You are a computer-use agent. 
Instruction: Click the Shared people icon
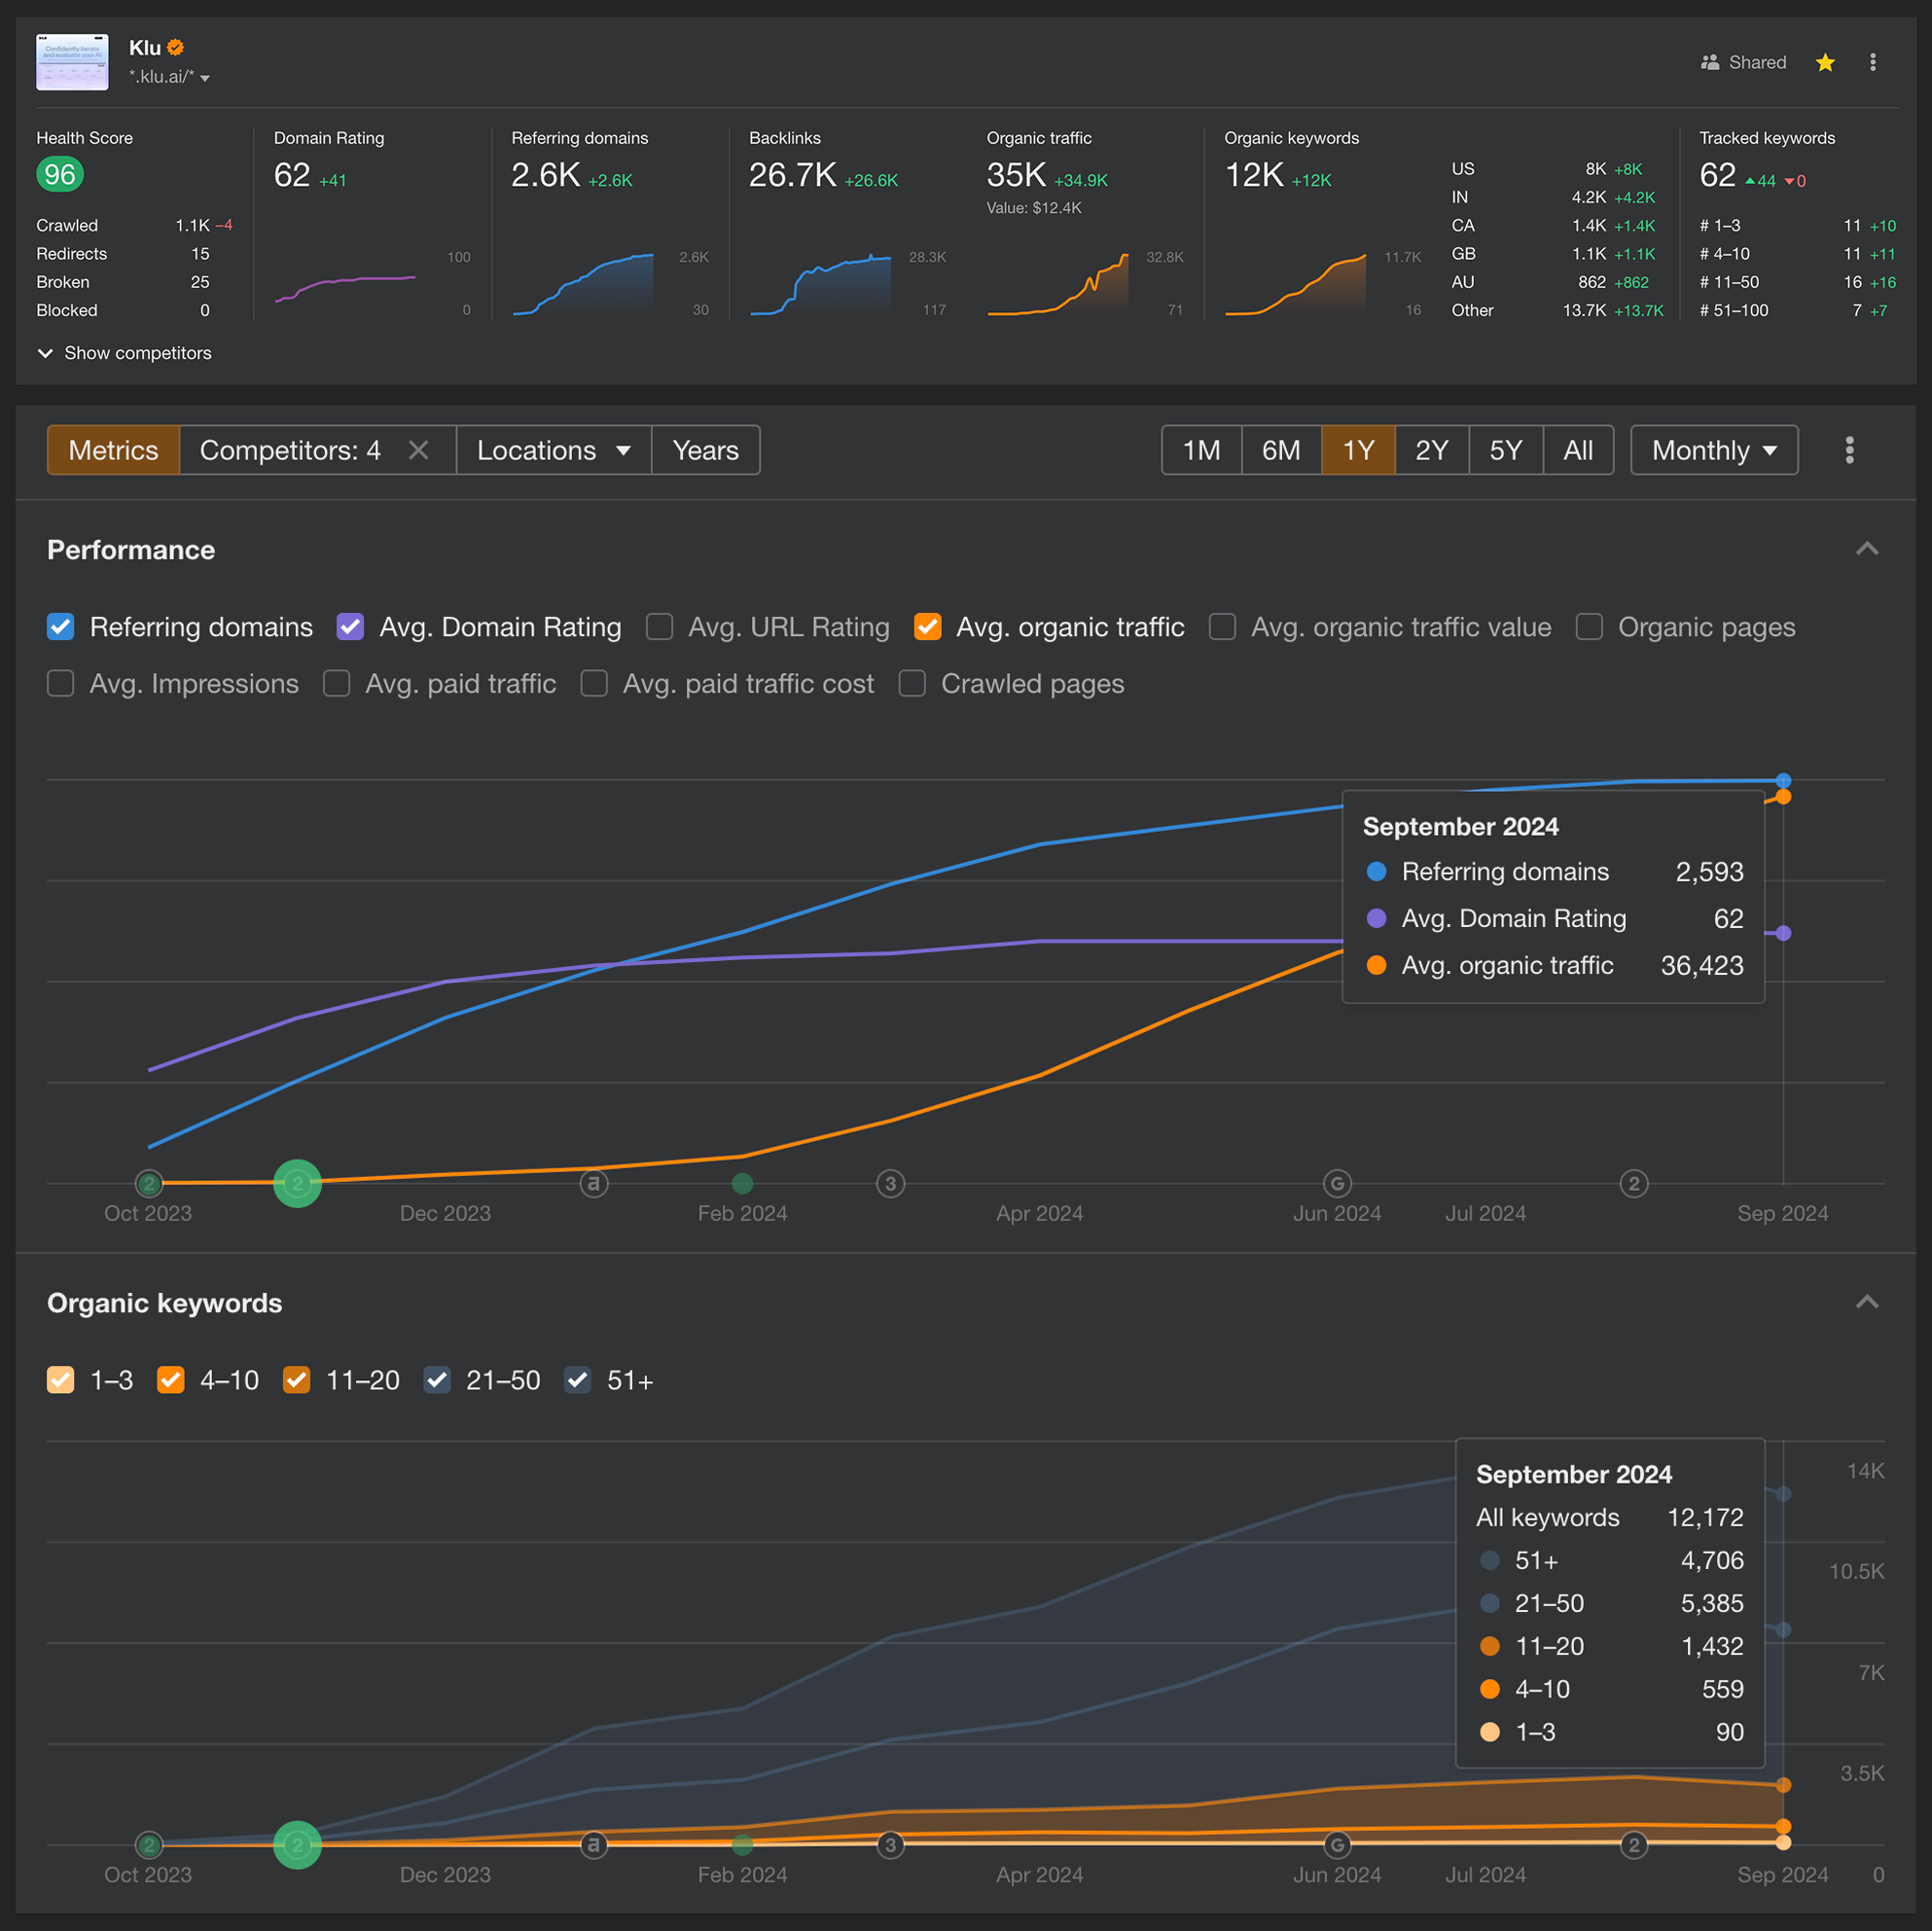coord(1710,62)
